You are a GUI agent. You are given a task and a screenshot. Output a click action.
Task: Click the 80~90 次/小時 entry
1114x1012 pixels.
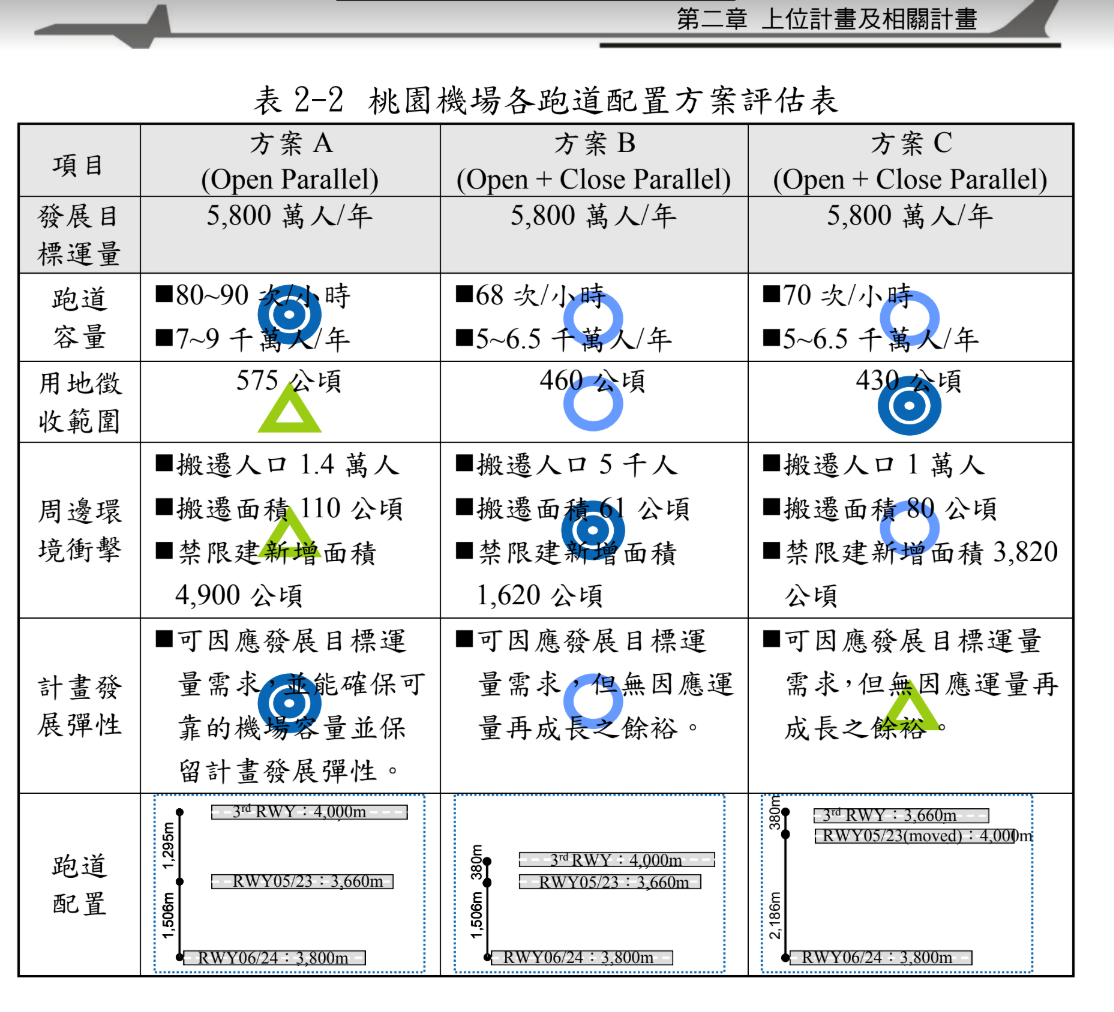point(253,296)
